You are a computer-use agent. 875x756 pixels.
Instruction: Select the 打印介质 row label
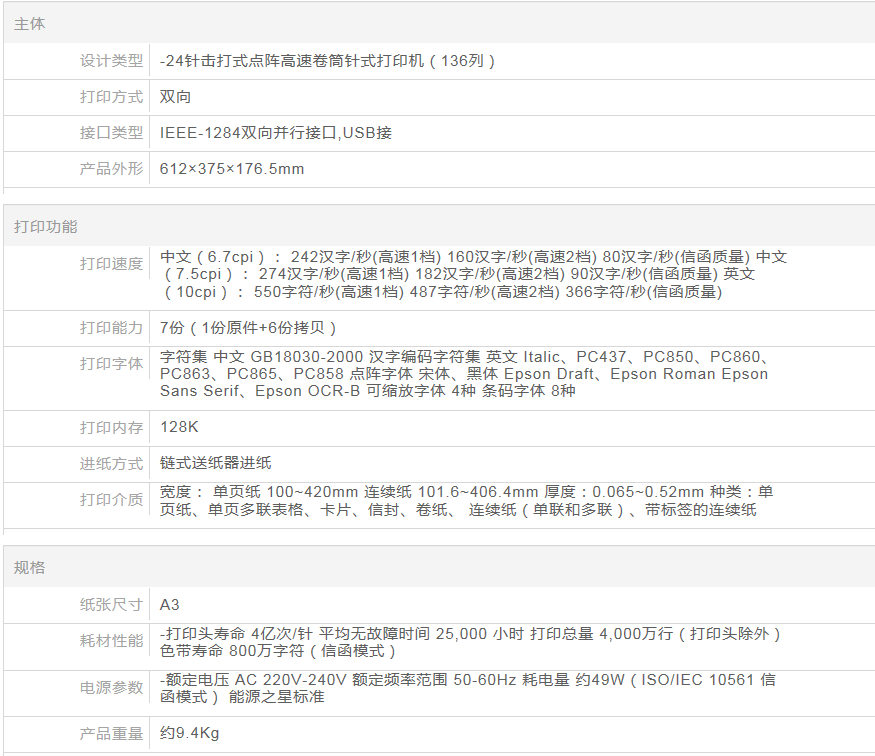(x=111, y=500)
